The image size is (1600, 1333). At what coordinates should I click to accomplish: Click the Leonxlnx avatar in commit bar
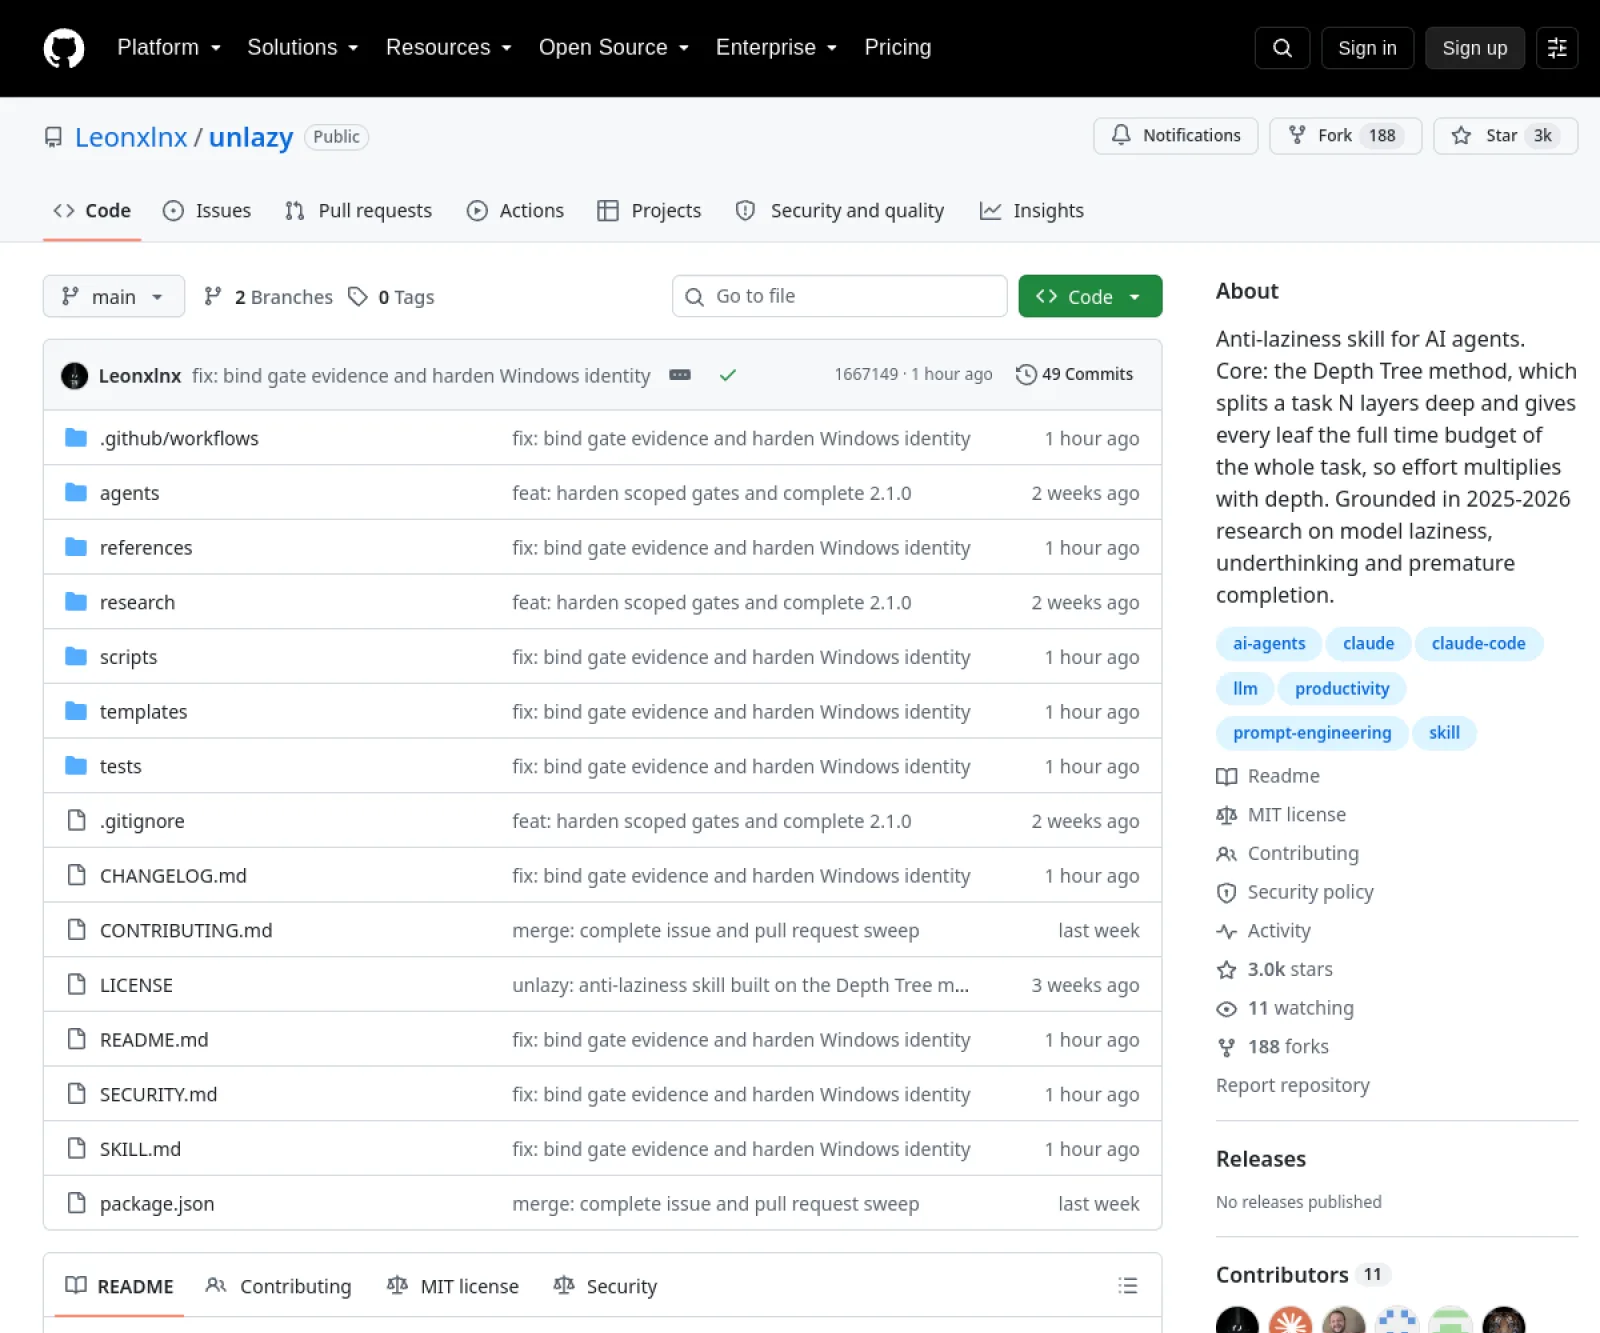74,375
